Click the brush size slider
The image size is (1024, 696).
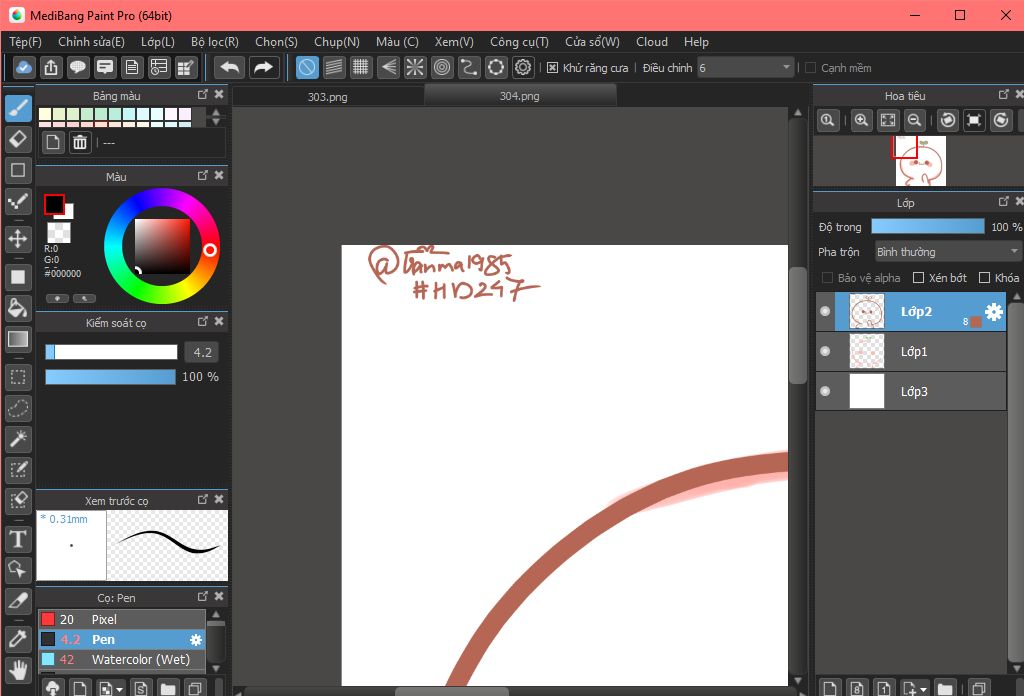pos(111,353)
